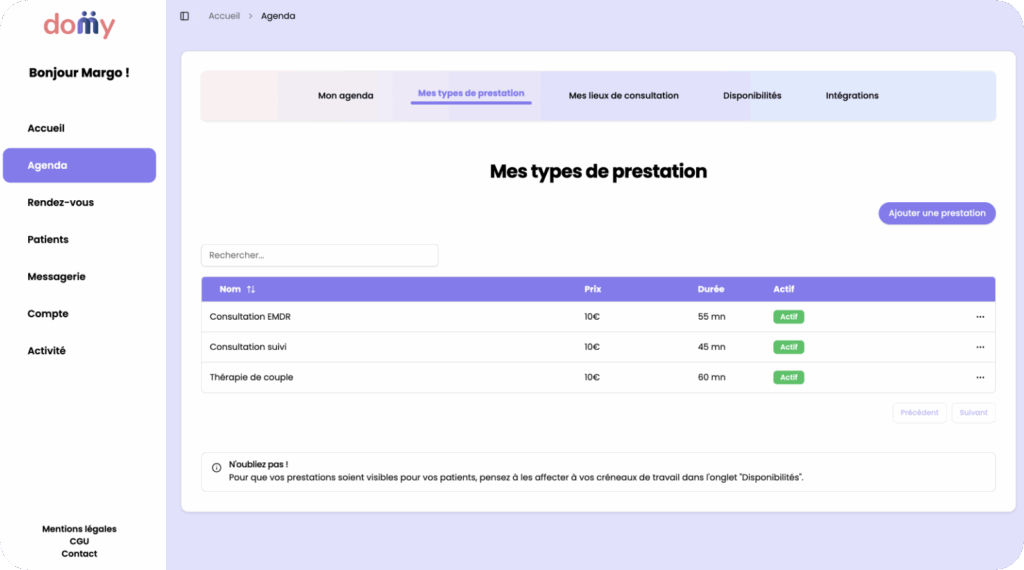The height and width of the screenshot is (570, 1024).
Task: Click Actif badge for Thérapie de couple
Action: pos(788,377)
